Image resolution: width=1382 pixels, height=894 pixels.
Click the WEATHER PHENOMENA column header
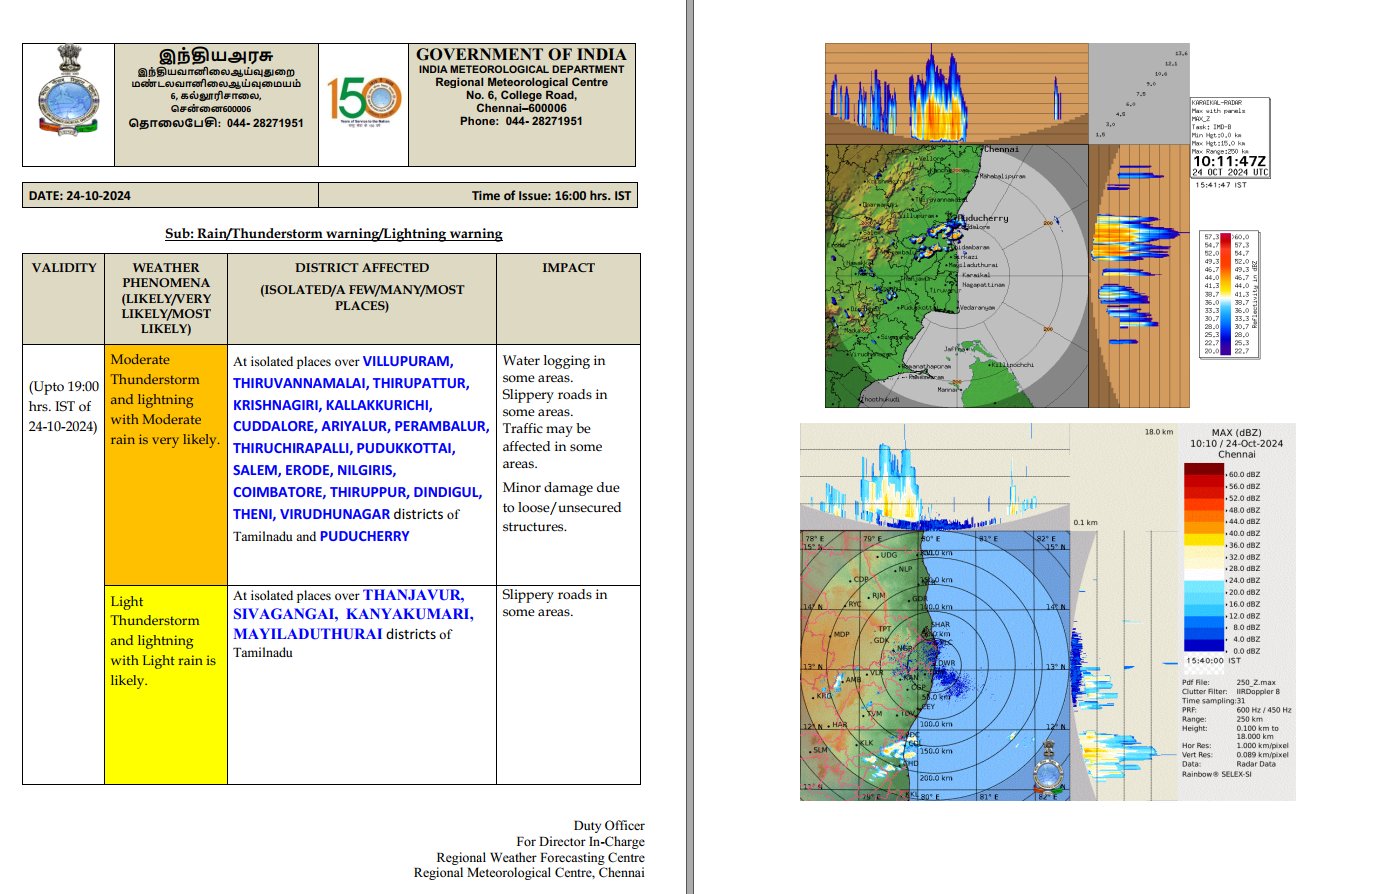166,298
